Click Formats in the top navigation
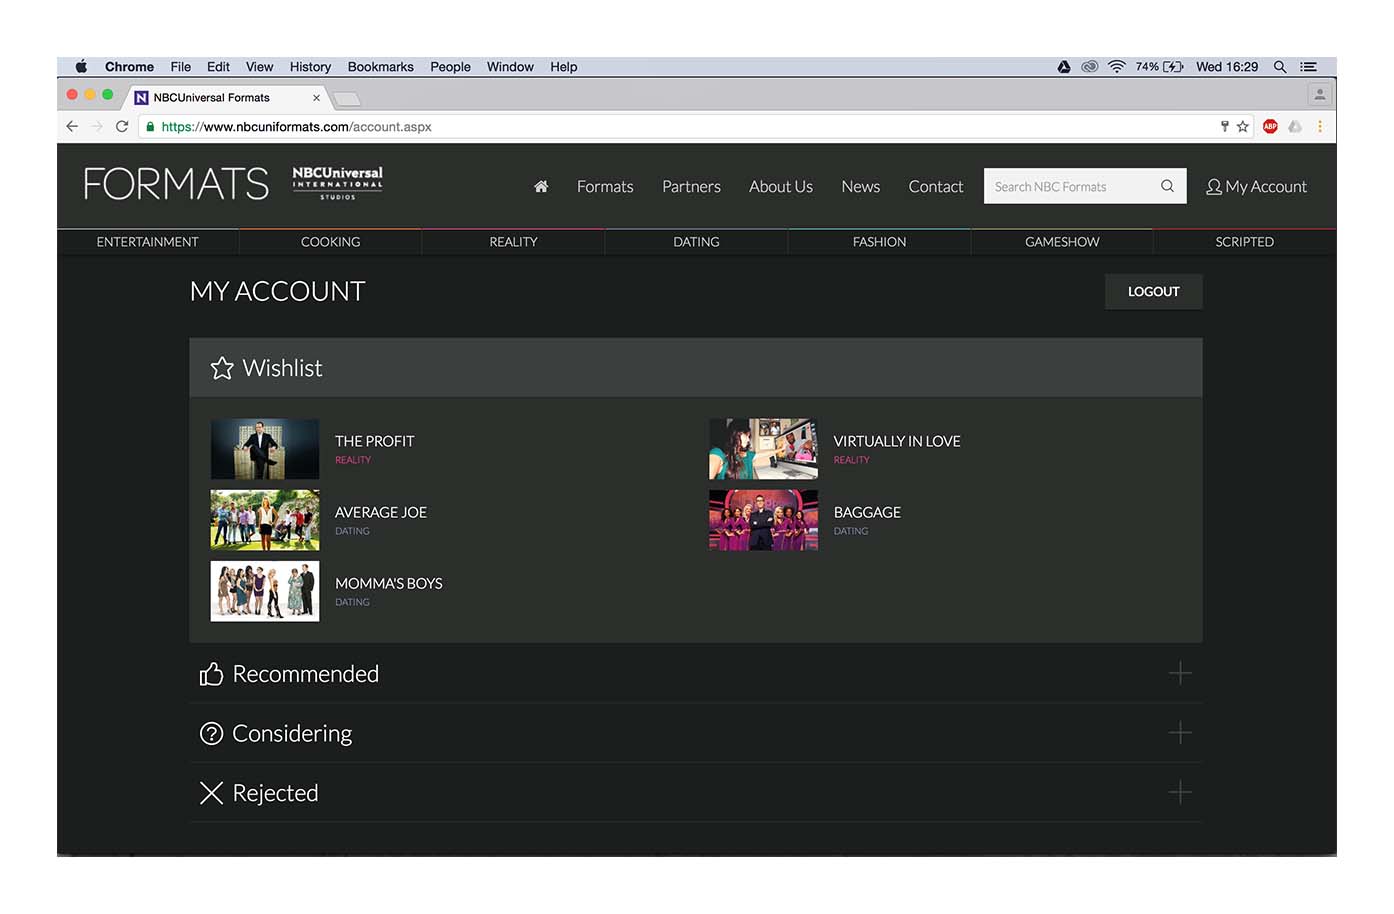This screenshot has height=914, width=1394. [x=605, y=187]
